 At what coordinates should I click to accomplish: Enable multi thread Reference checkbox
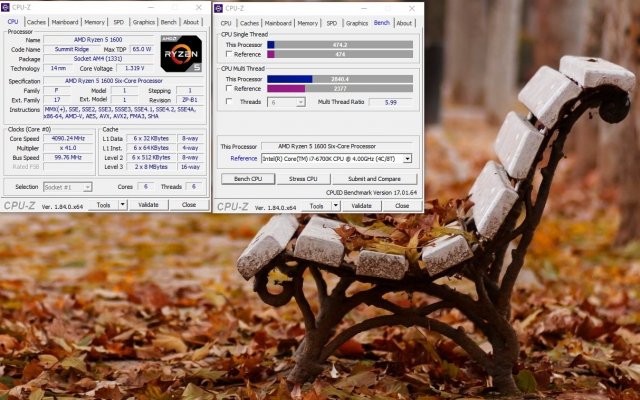[x=229, y=88]
